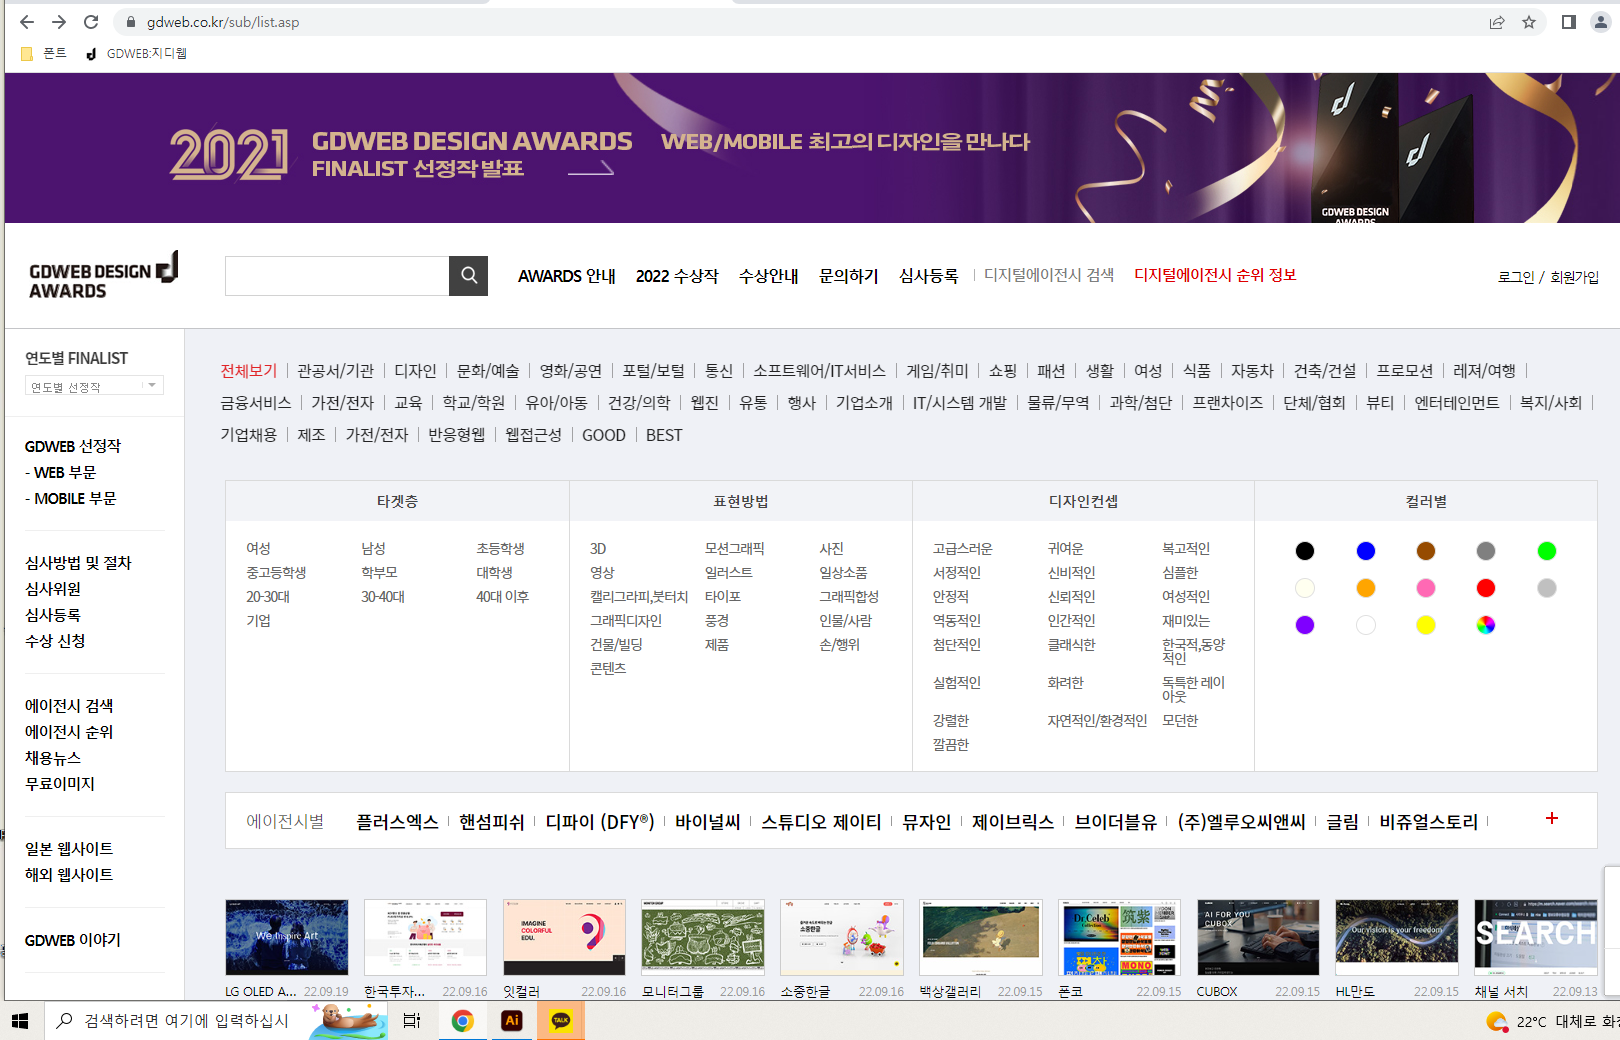Select the purple color swatch
This screenshot has height=1040, width=1620.
coord(1305,625)
